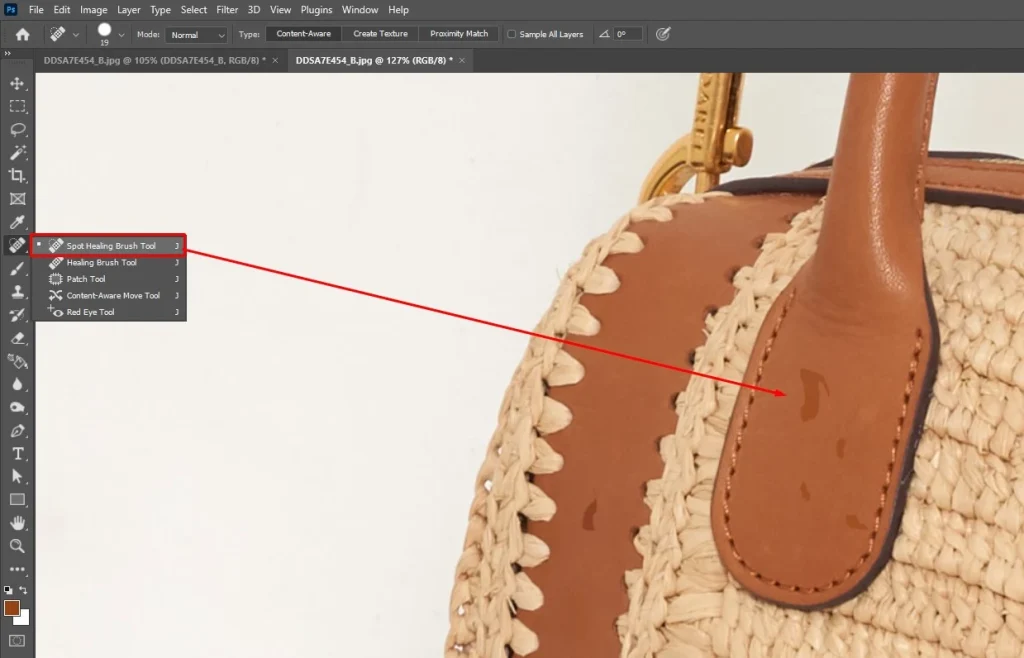Image resolution: width=1024 pixels, height=658 pixels.
Task: Click the Home icon in options bar
Action: 22,34
